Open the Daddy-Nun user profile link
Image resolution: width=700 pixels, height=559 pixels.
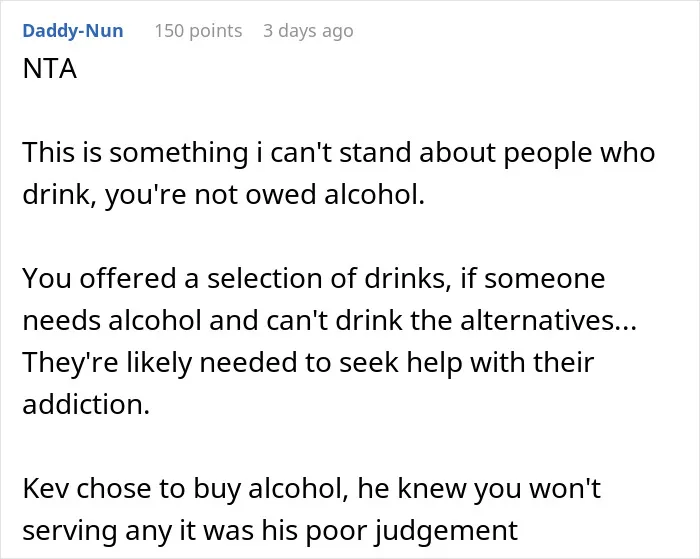(73, 31)
